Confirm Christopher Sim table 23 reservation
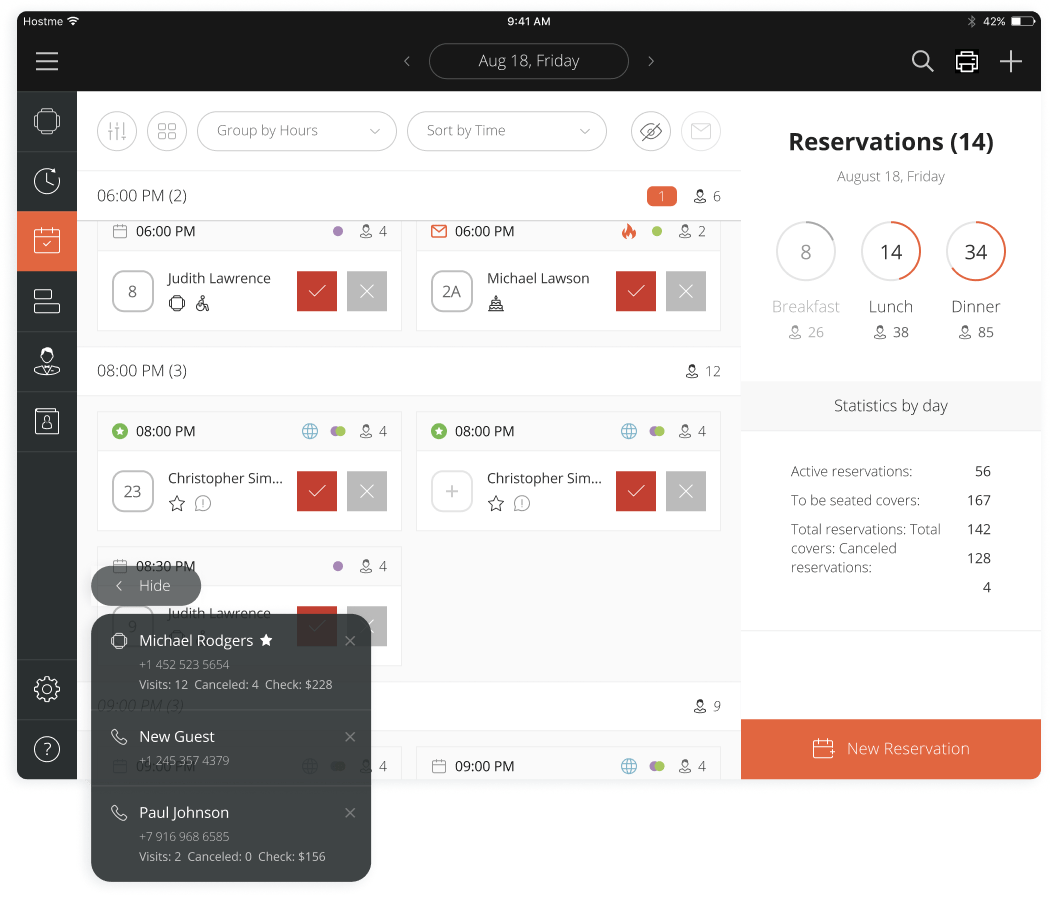 [317, 491]
